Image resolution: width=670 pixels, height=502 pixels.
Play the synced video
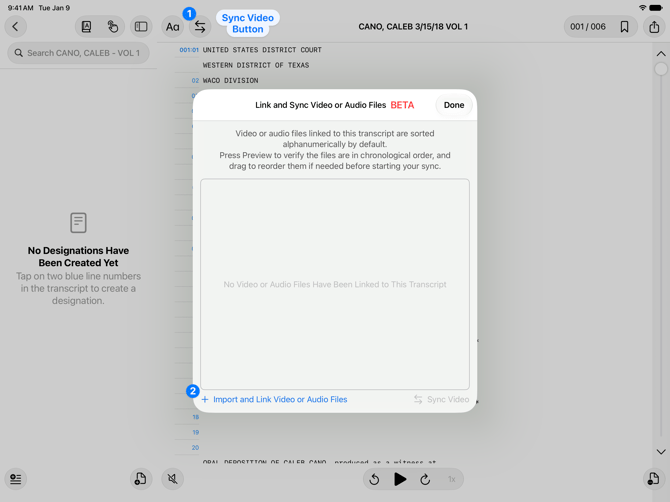(400, 479)
